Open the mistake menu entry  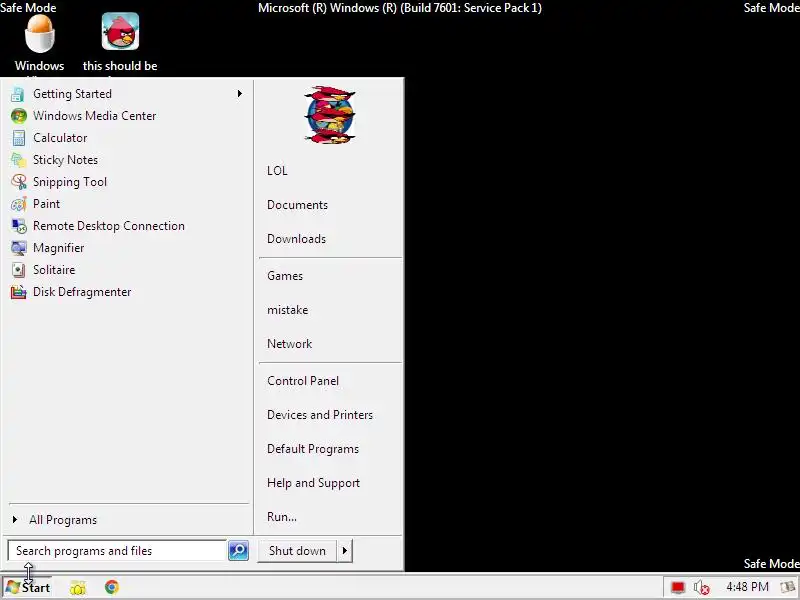click(x=287, y=310)
